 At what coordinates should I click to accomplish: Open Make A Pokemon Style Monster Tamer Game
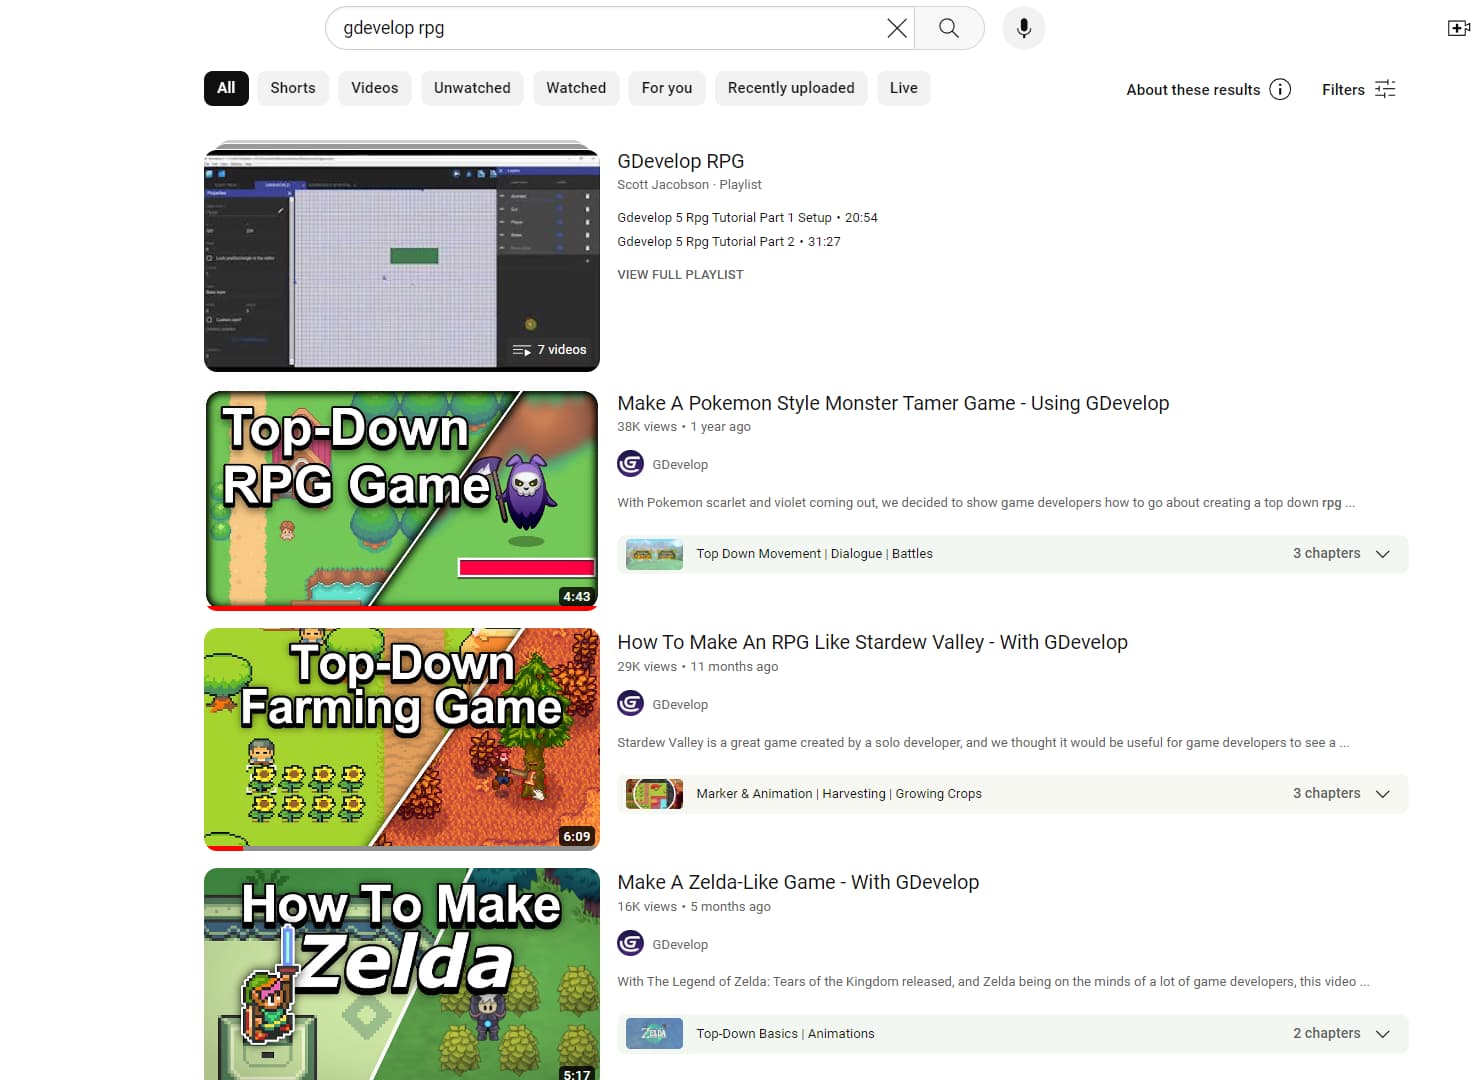(893, 403)
